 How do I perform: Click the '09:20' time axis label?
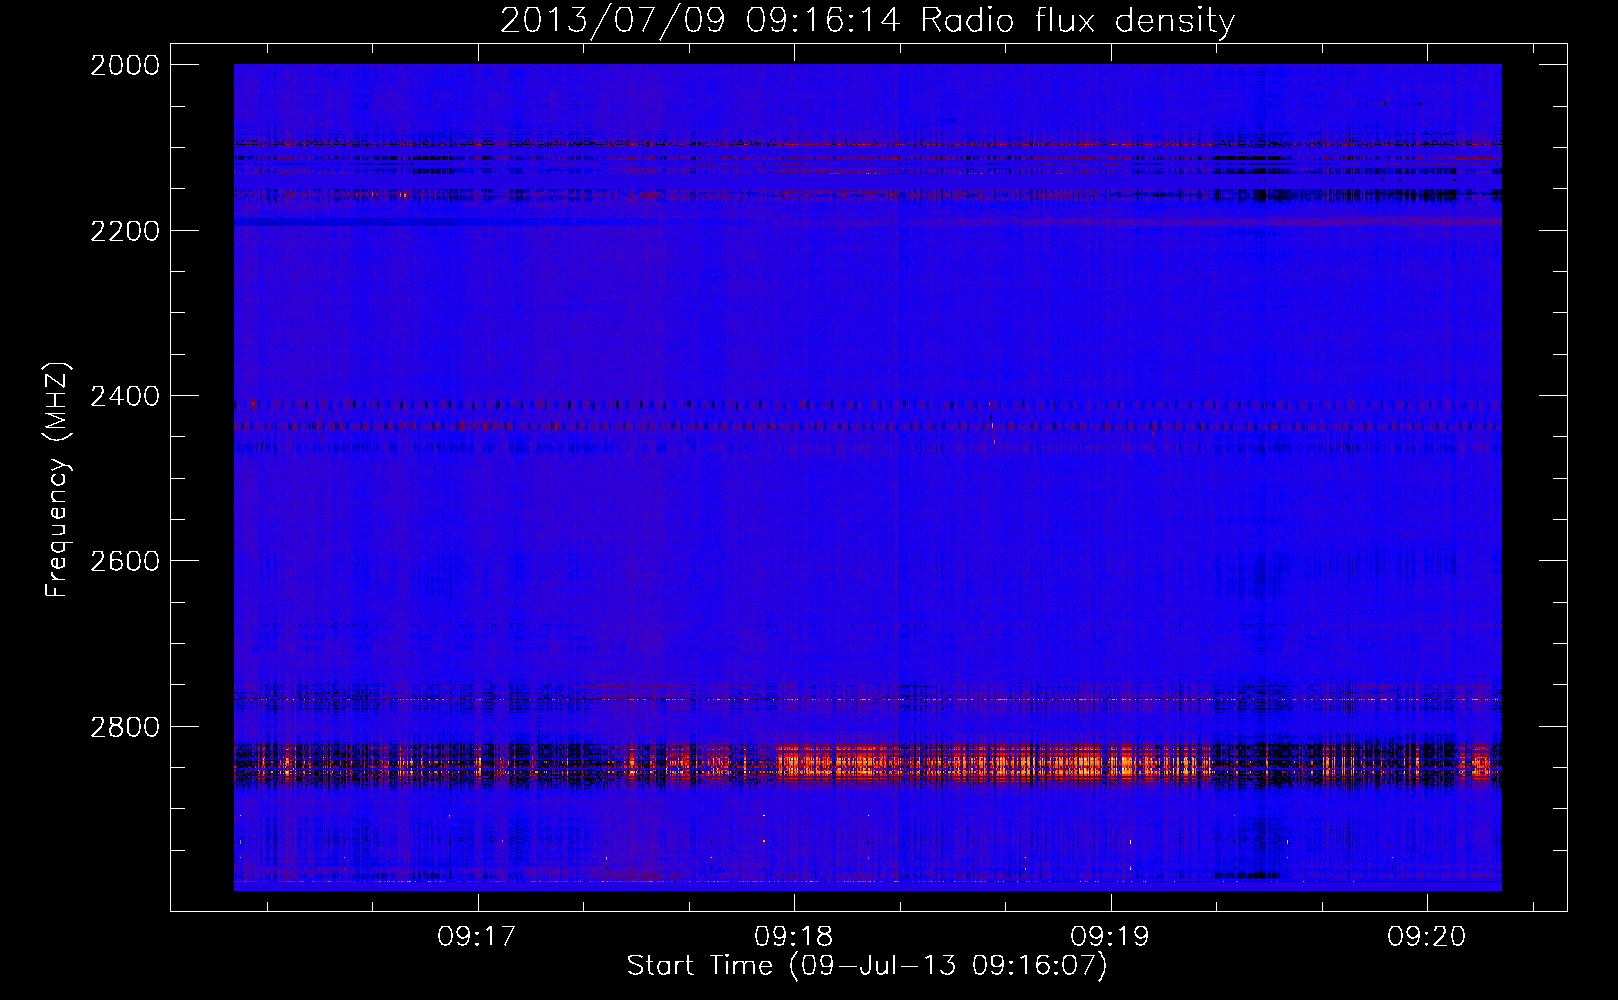1426,936
